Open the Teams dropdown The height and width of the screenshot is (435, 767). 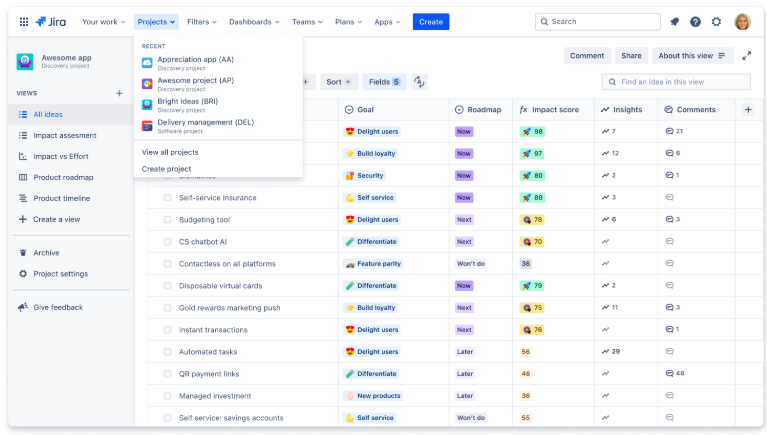[307, 22]
